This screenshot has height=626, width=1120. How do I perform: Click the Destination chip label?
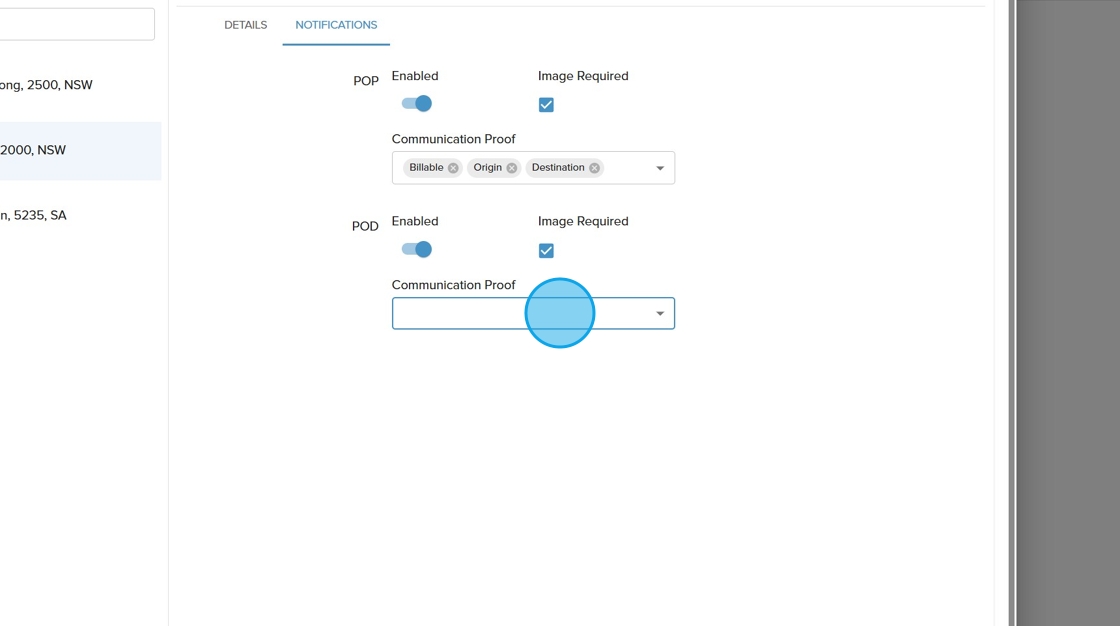click(x=558, y=168)
